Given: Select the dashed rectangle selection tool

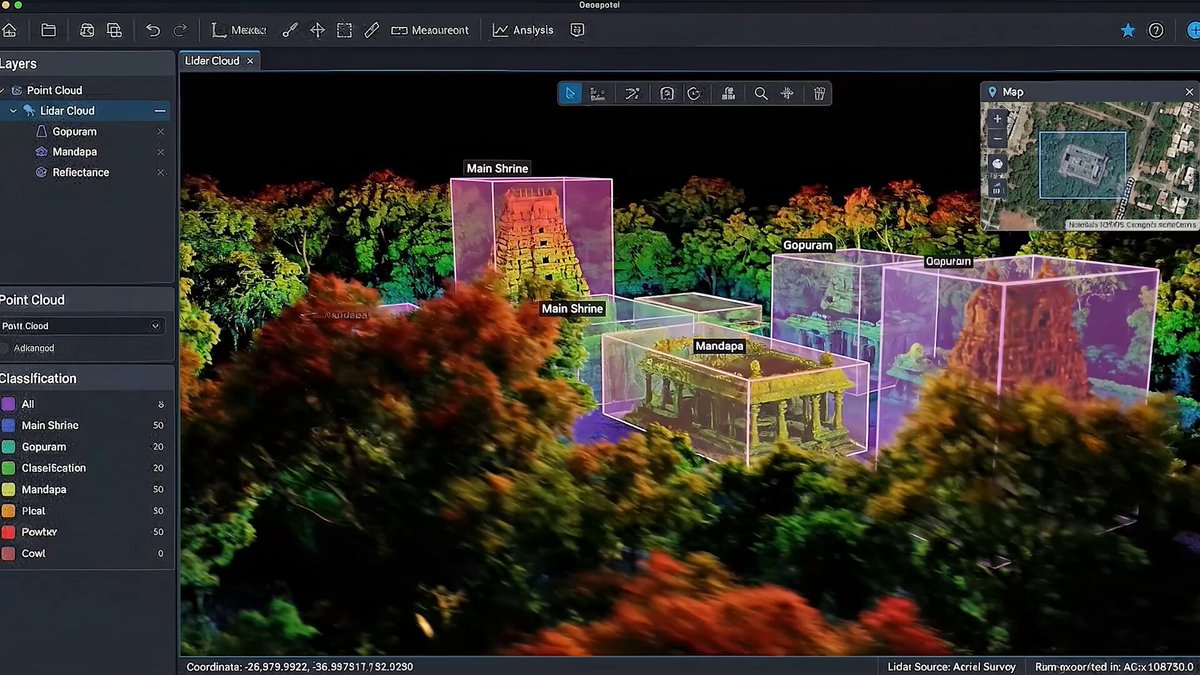Looking at the screenshot, I should tap(344, 30).
